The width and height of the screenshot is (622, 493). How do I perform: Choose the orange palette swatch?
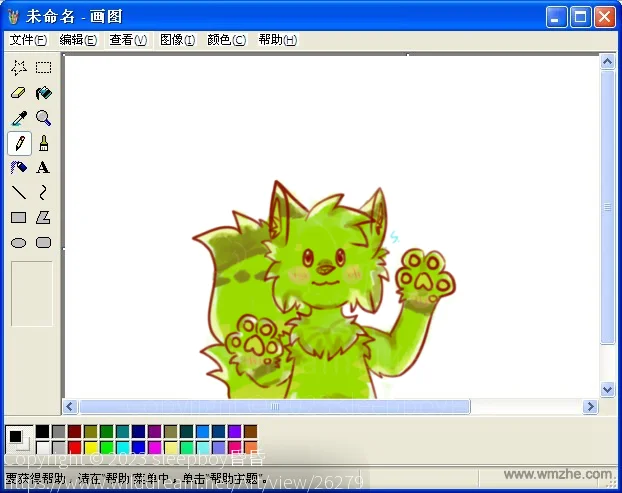(251, 448)
